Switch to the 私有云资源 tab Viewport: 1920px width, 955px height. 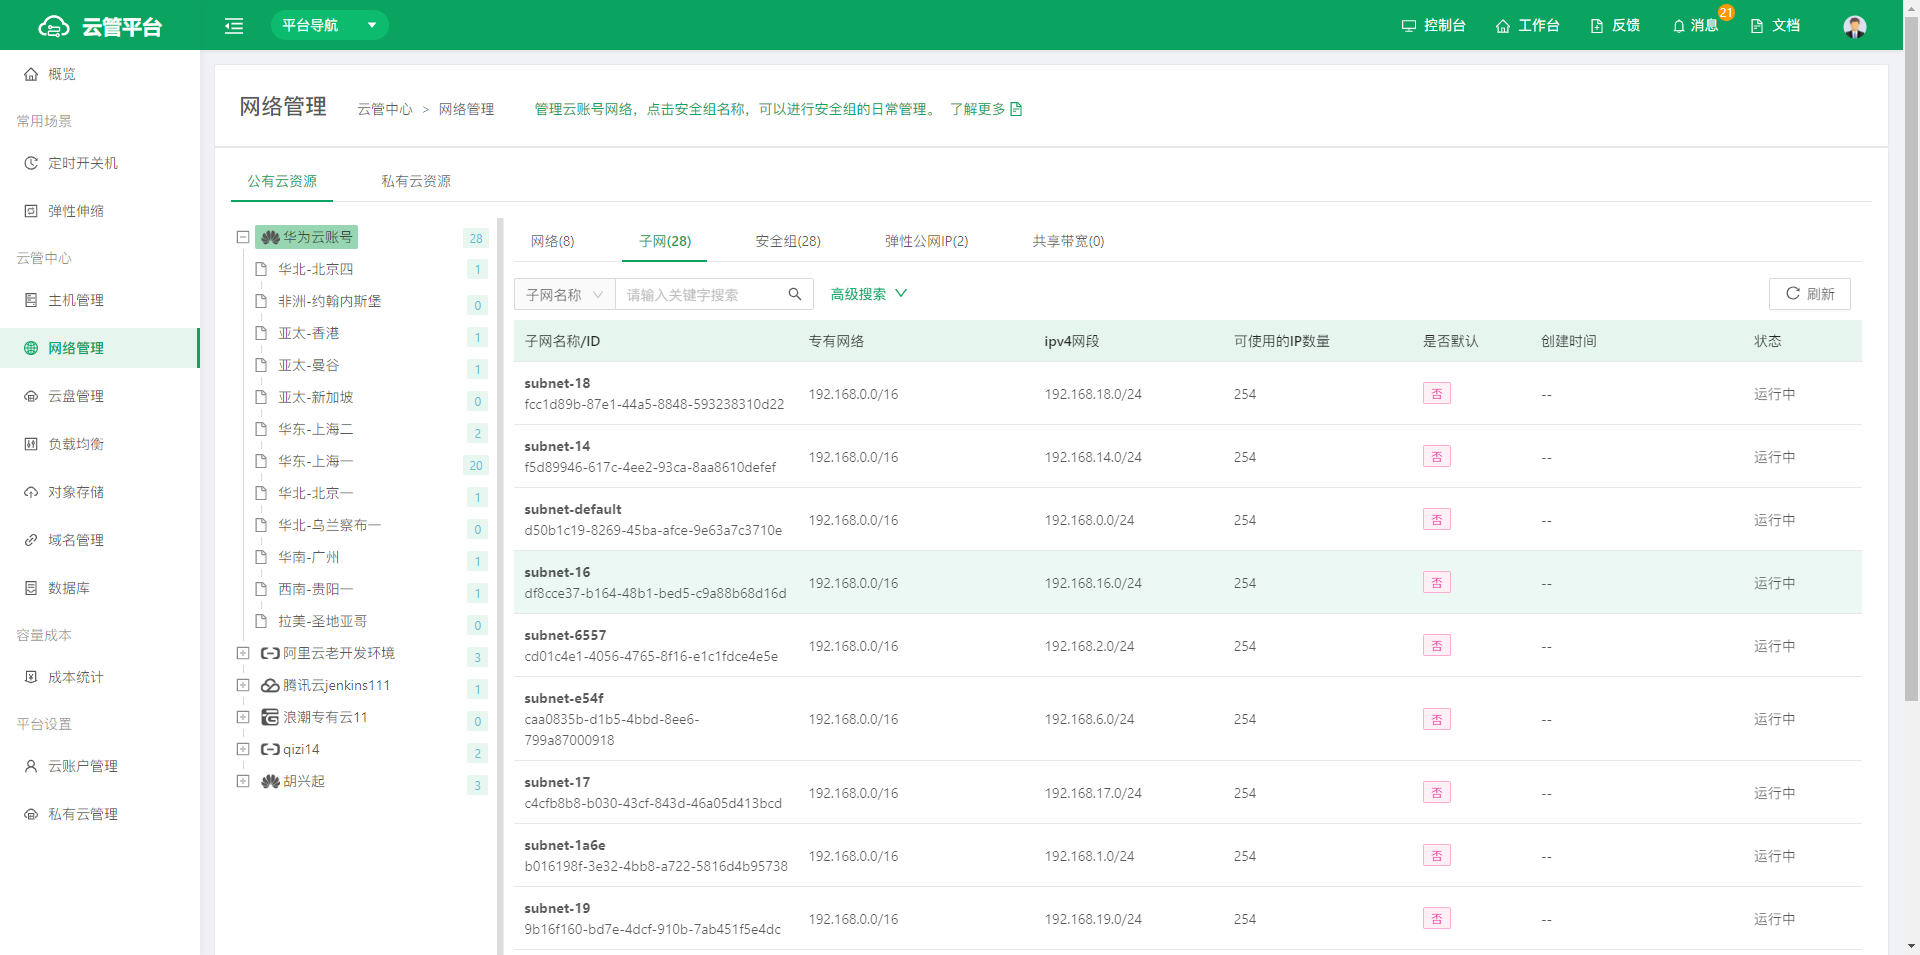tap(416, 181)
